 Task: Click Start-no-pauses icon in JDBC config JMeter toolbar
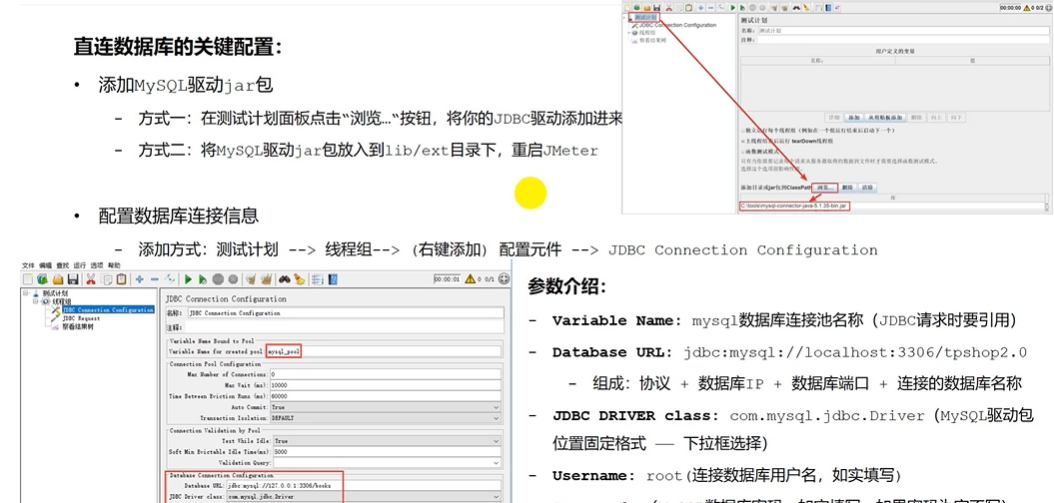203,280
